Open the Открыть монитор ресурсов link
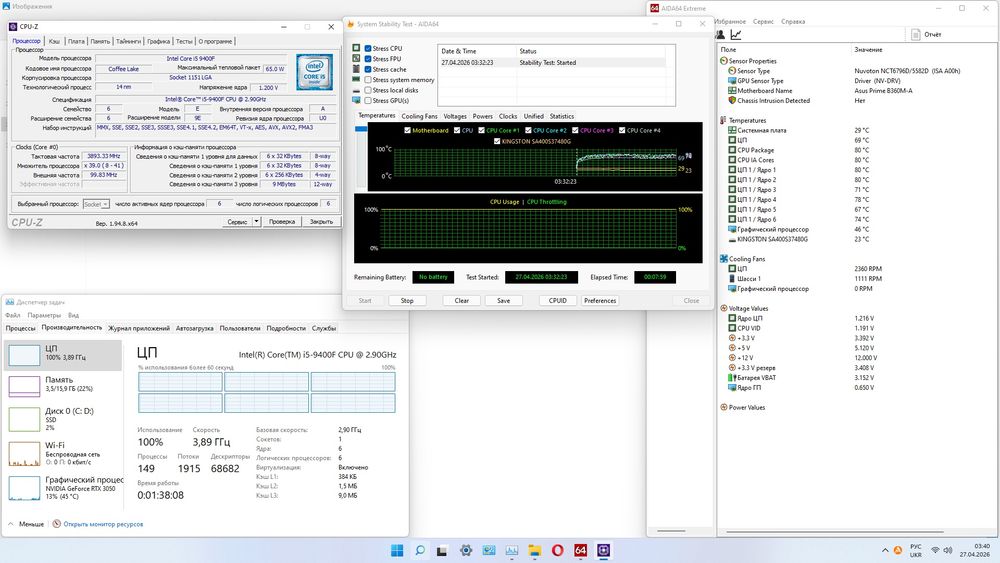1000x563 pixels. (x=103, y=524)
